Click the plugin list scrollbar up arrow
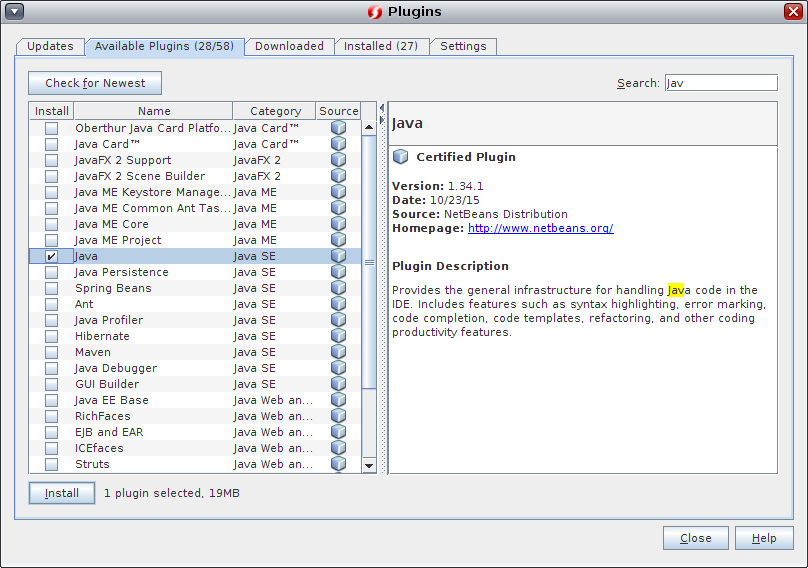Image resolution: width=808 pixels, height=568 pixels. pos(368,127)
